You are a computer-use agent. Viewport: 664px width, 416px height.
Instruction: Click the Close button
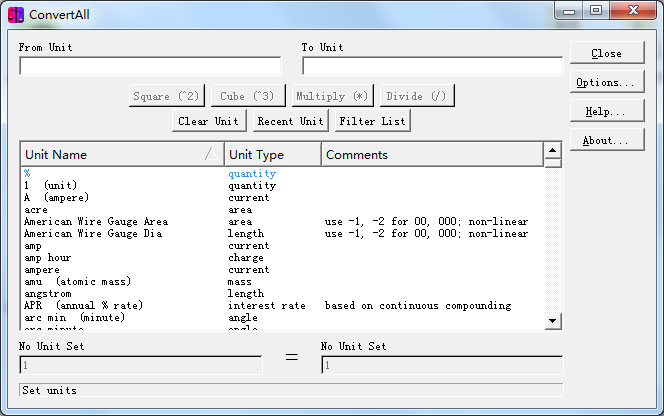(x=606, y=53)
